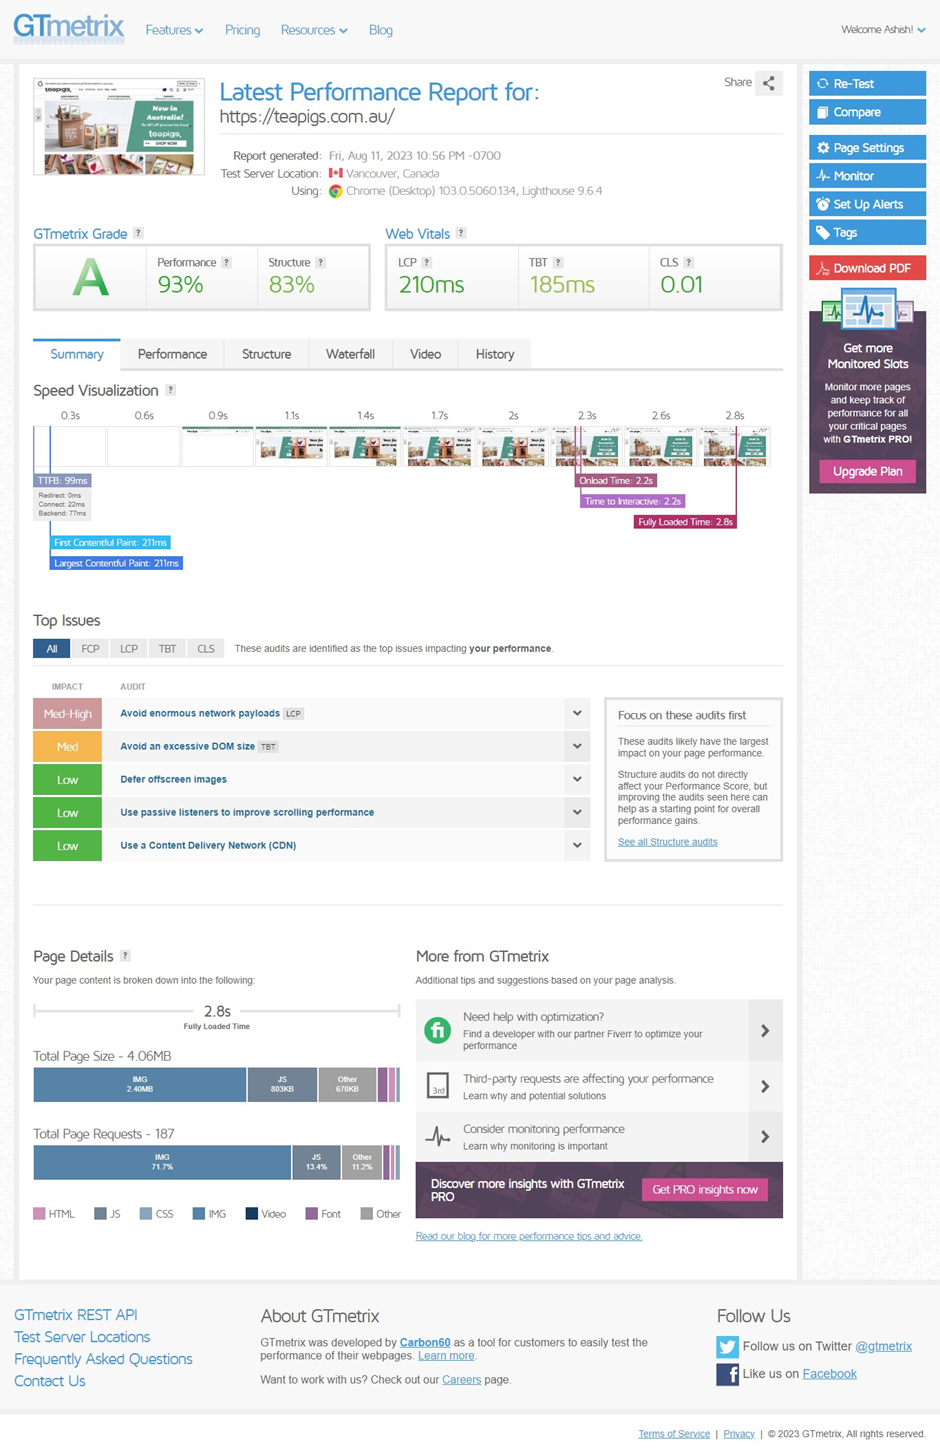Click the help icon beside Web Vitals
The width and height of the screenshot is (940, 1453).
click(x=461, y=233)
